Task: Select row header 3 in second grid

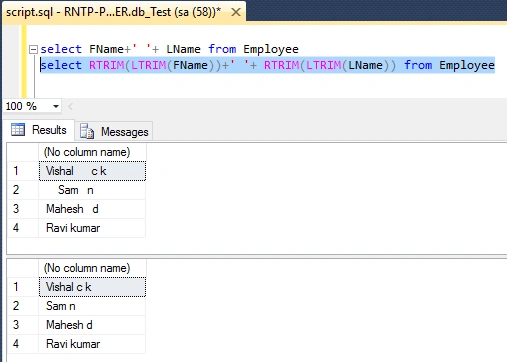Action: coord(23,325)
